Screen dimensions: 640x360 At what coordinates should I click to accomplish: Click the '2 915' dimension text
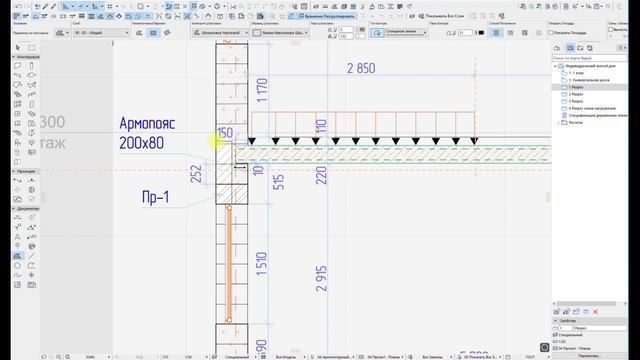tap(321, 279)
